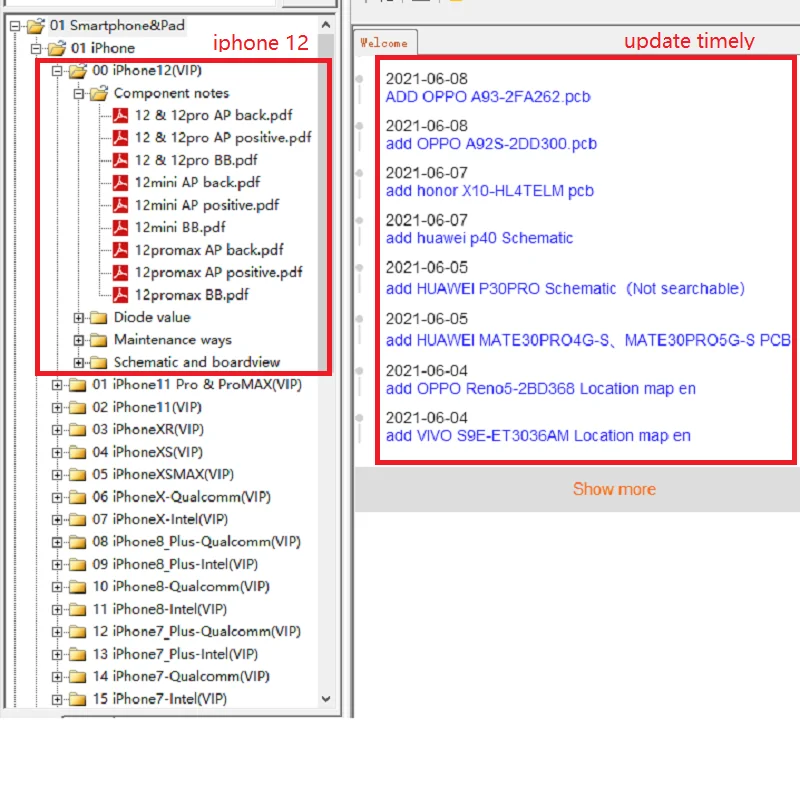The width and height of the screenshot is (800, 800).
Task: Select 12mini BB.pdf file name
Action: [x=180, y=228]
